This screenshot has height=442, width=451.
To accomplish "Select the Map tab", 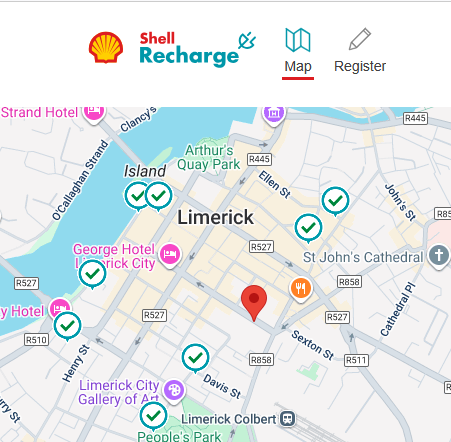I will point(298,53).
